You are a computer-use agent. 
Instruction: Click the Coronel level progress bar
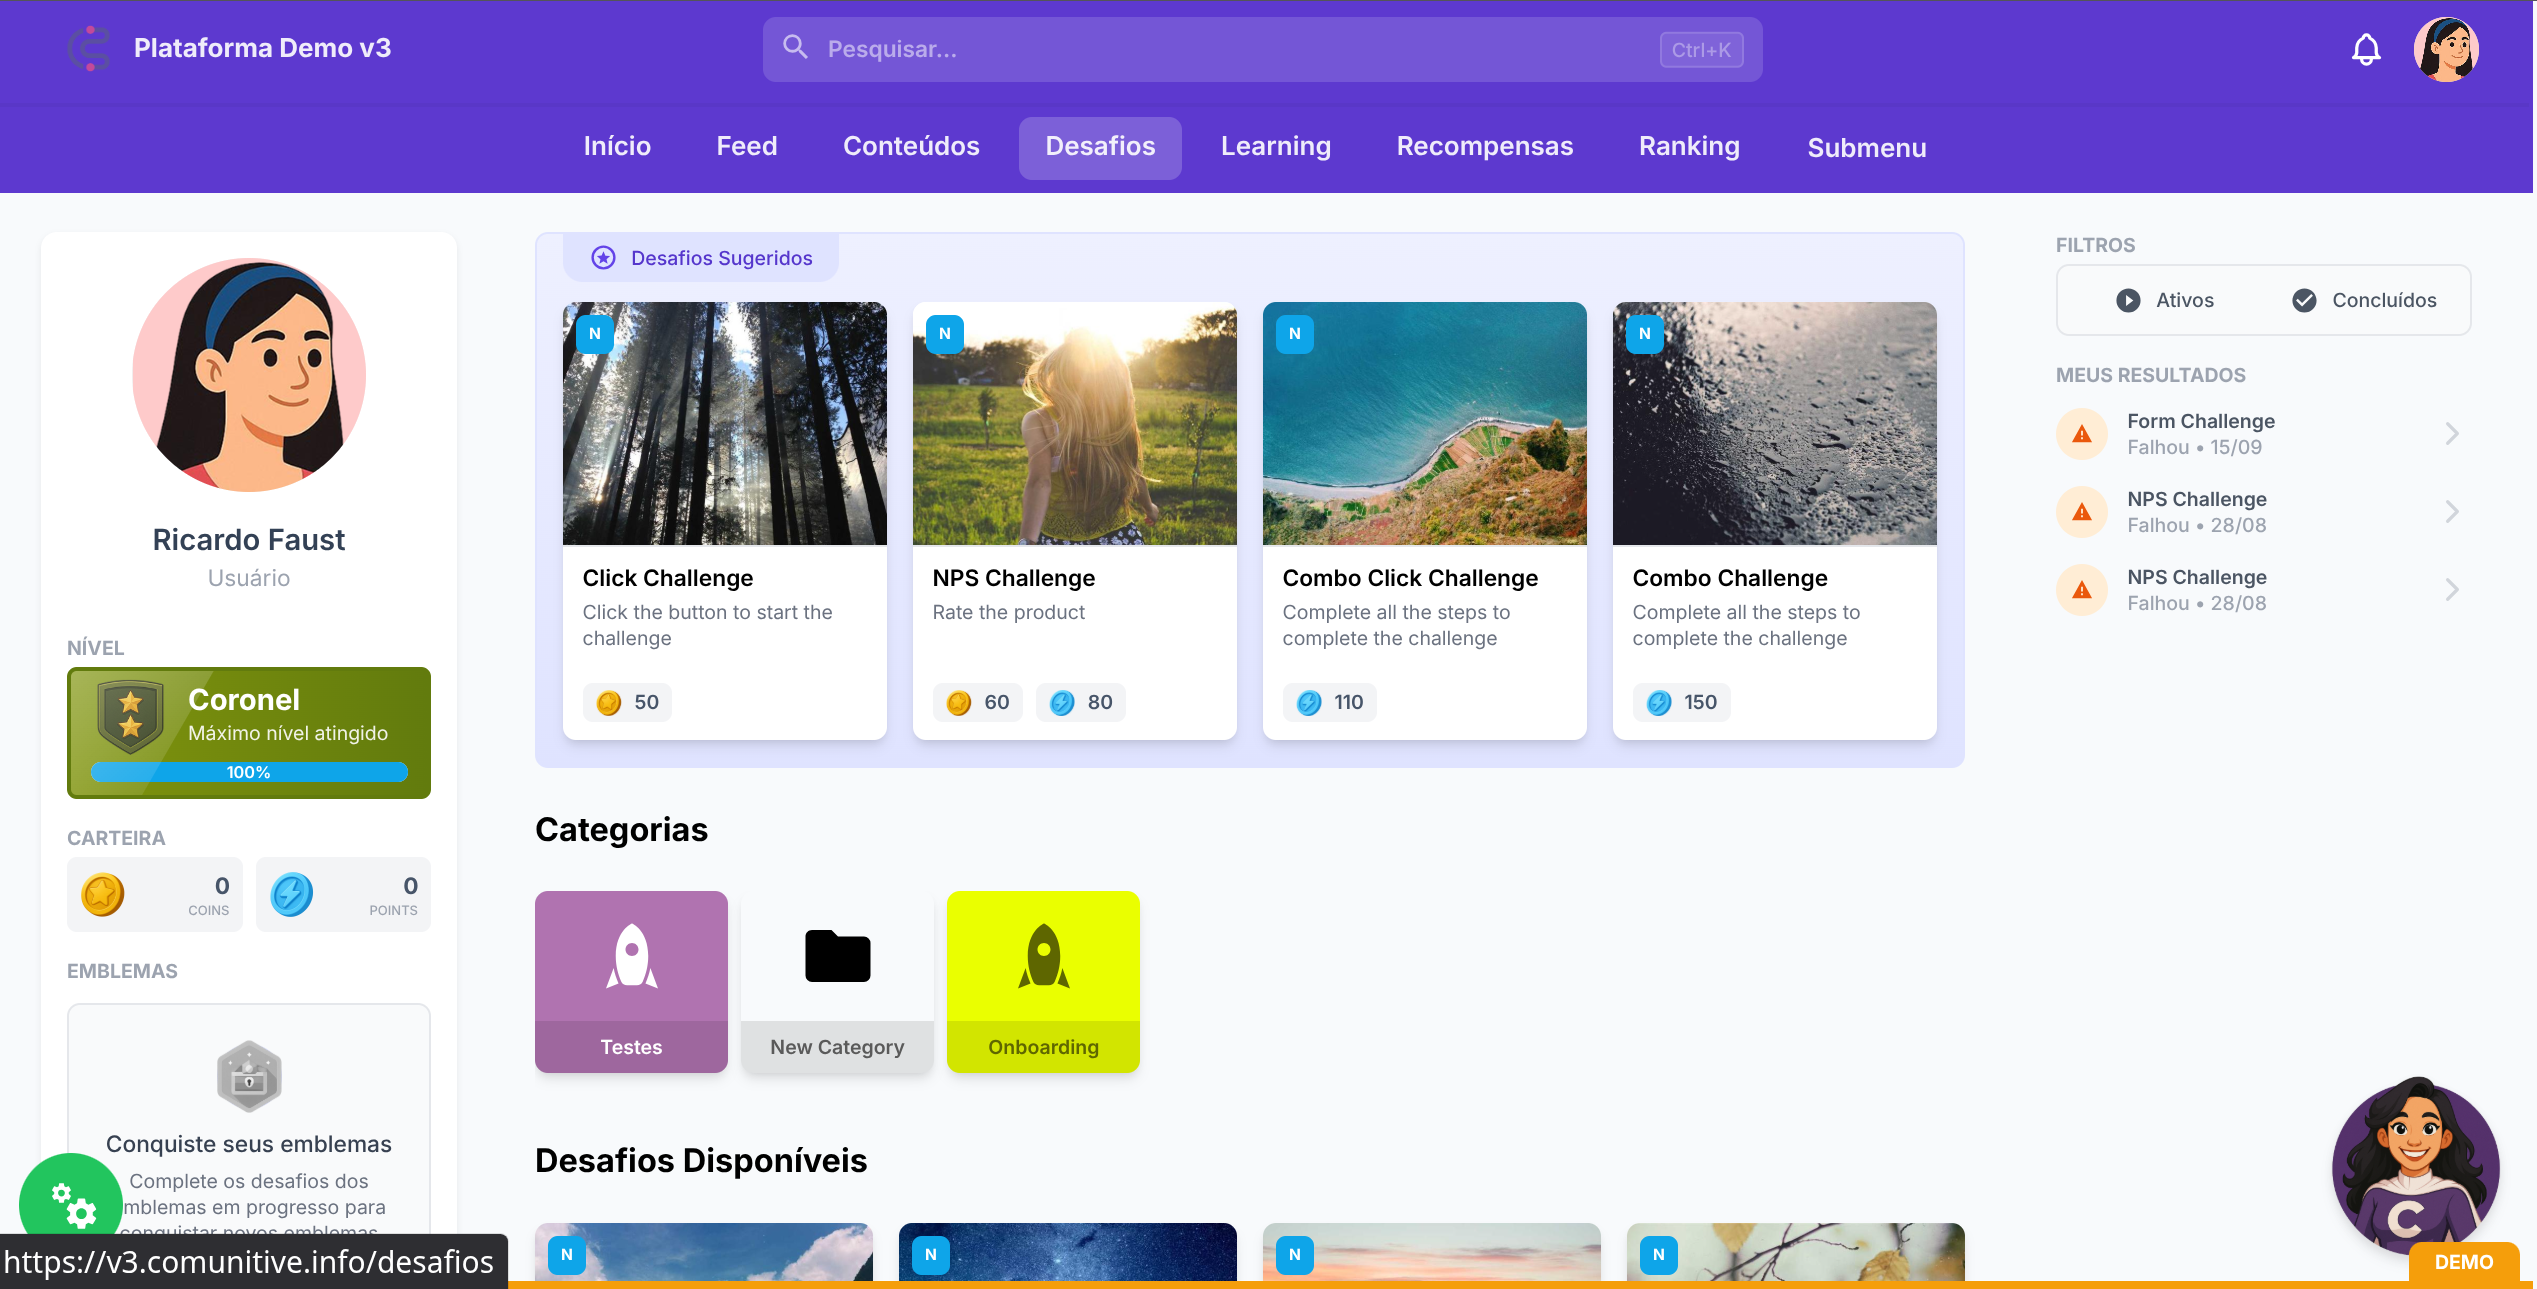[249, 772]
